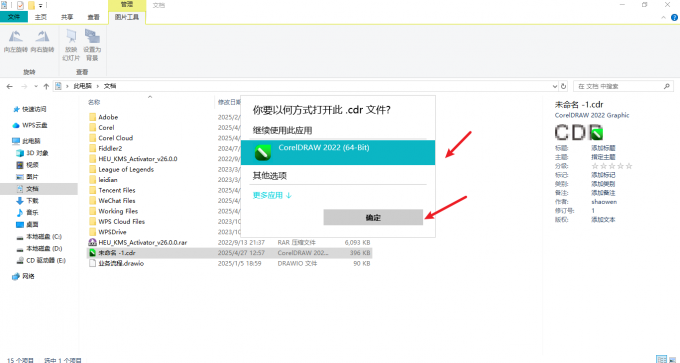Start the slideshow via 放映幻灯片 icon
The image size is (680, 363).
click(71, 36)
